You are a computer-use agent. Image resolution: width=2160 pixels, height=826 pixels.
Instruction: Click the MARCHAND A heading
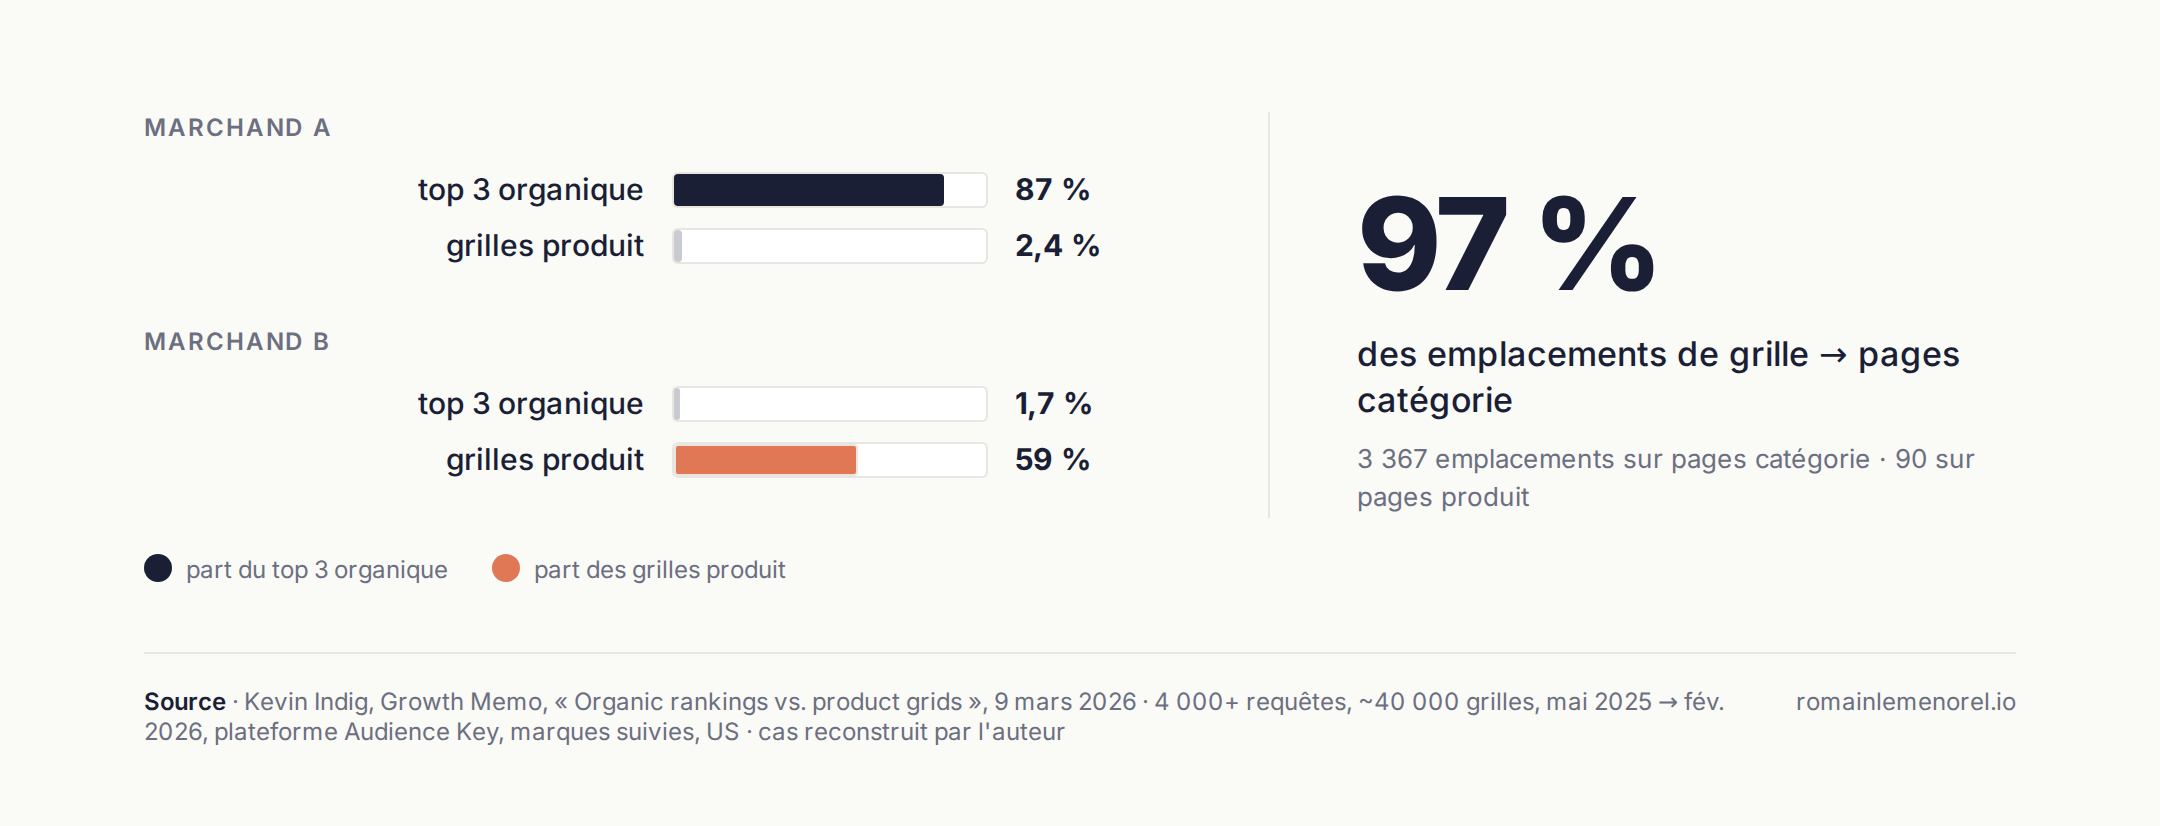(x=237, y=128)
